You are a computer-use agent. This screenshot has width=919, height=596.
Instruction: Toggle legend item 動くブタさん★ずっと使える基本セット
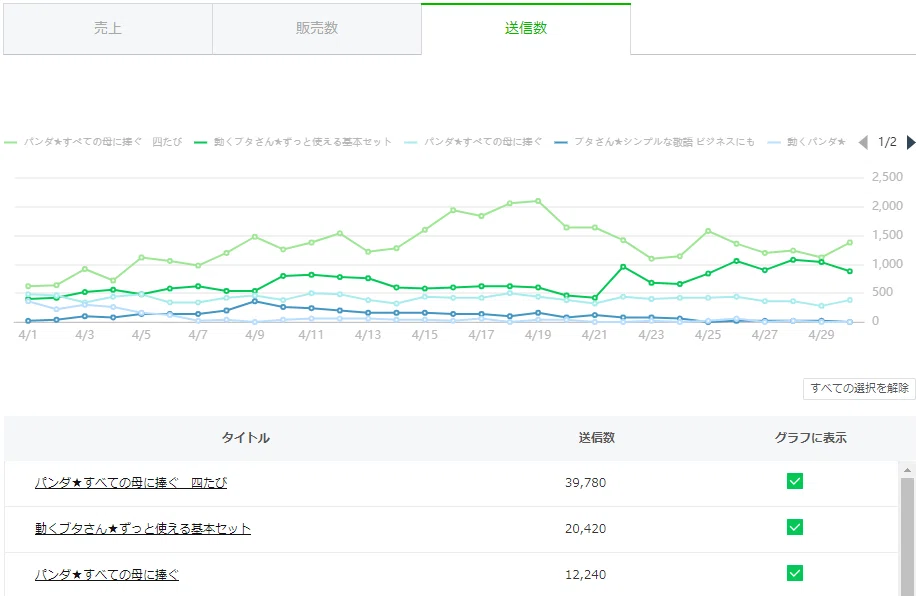(x=293, y=142)
